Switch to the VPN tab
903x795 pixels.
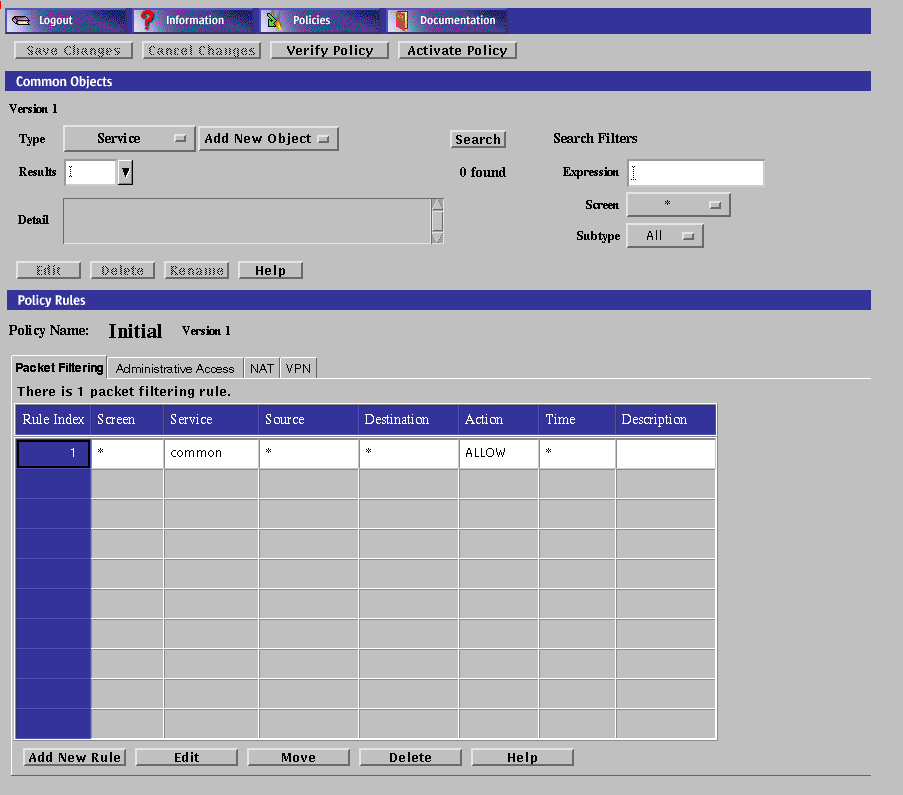click(298, 369)
